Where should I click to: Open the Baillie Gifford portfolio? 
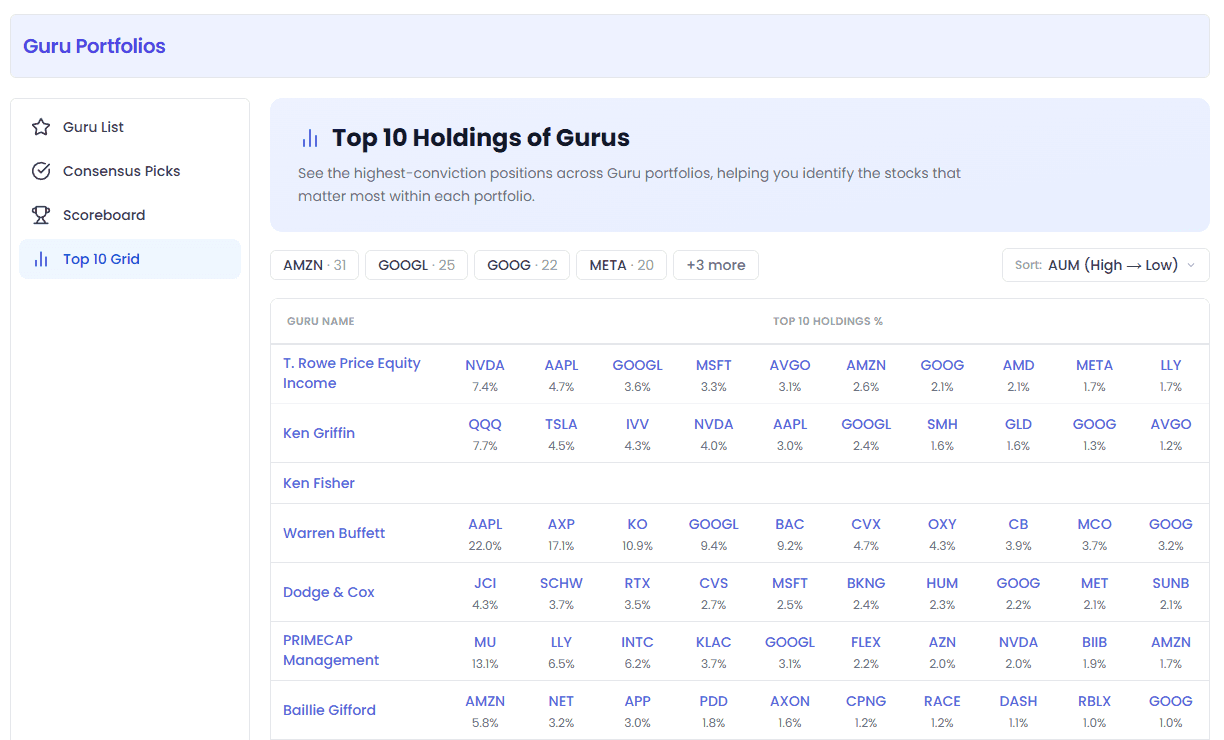pos(329,710)
